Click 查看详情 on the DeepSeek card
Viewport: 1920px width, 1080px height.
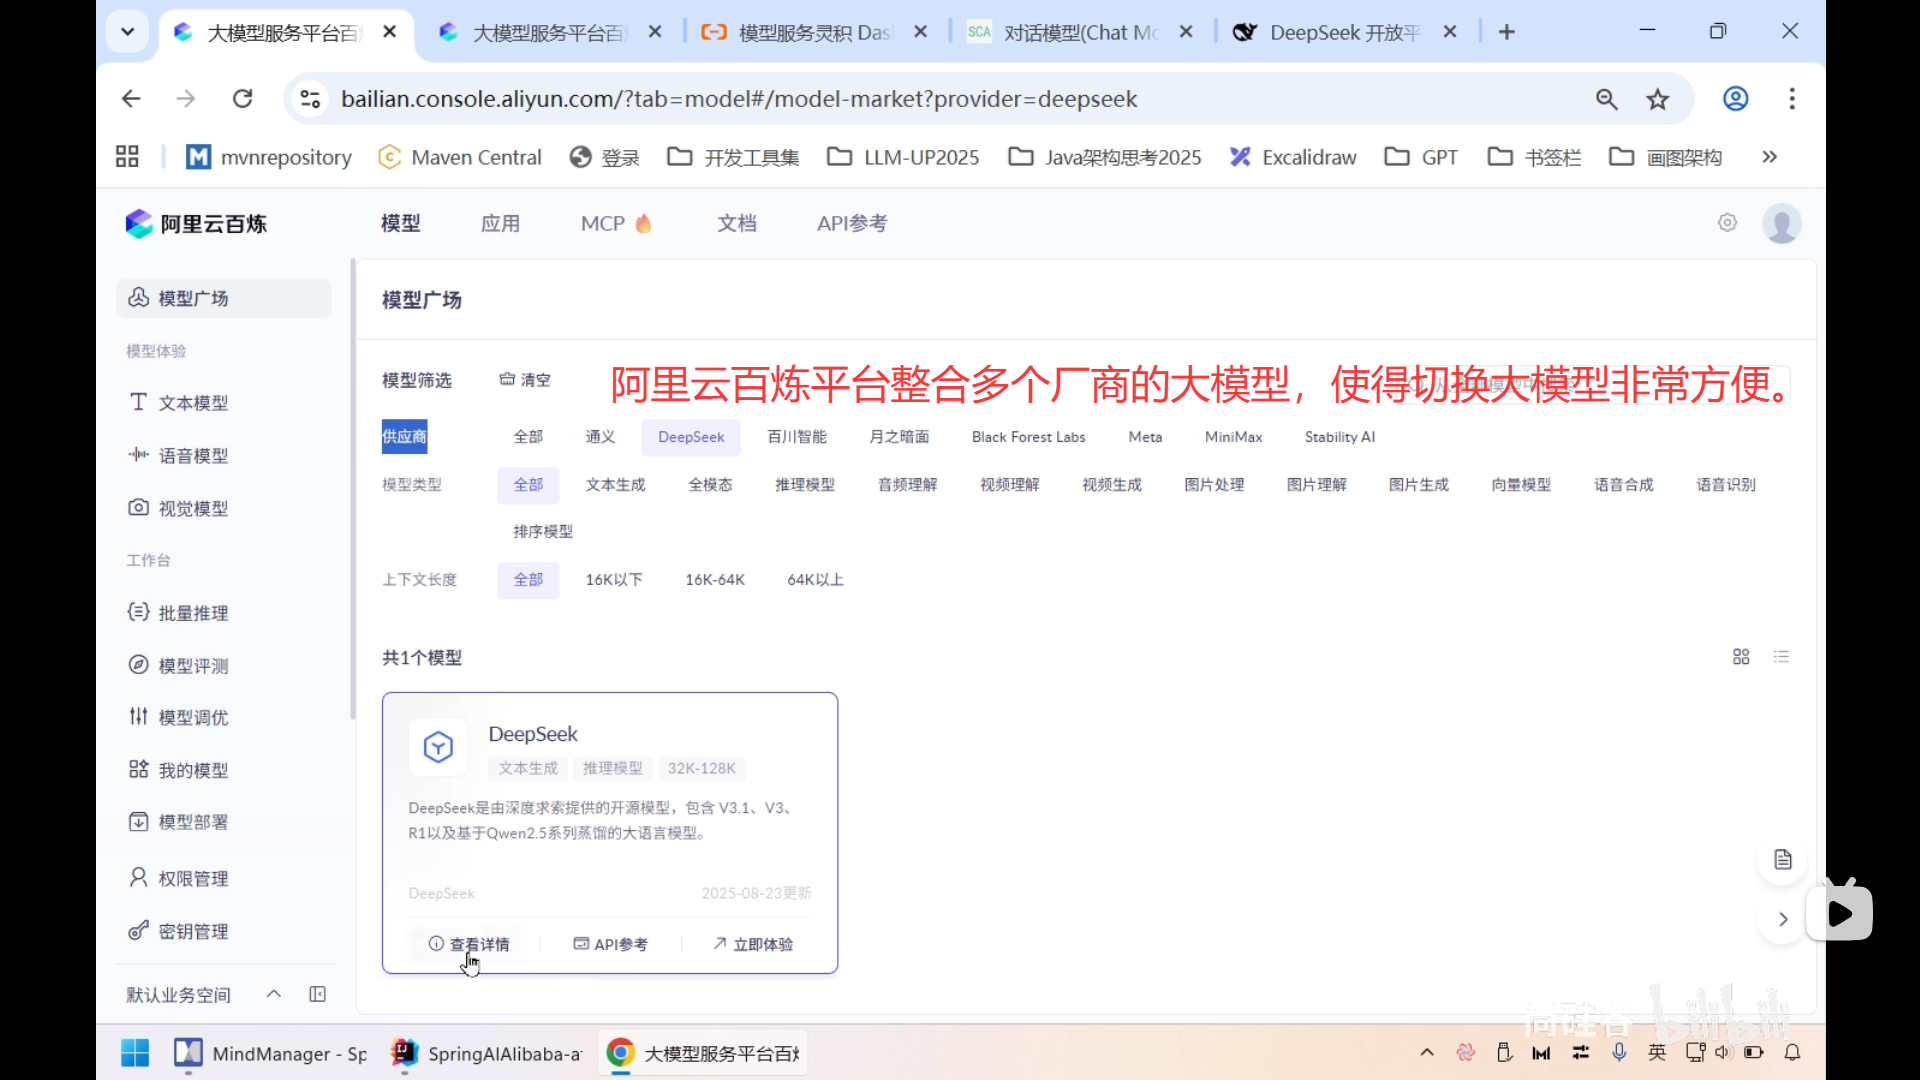[468, 943]
